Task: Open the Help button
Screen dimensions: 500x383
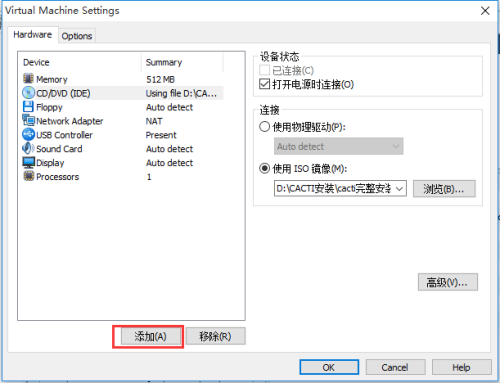Action: (462, 367)
